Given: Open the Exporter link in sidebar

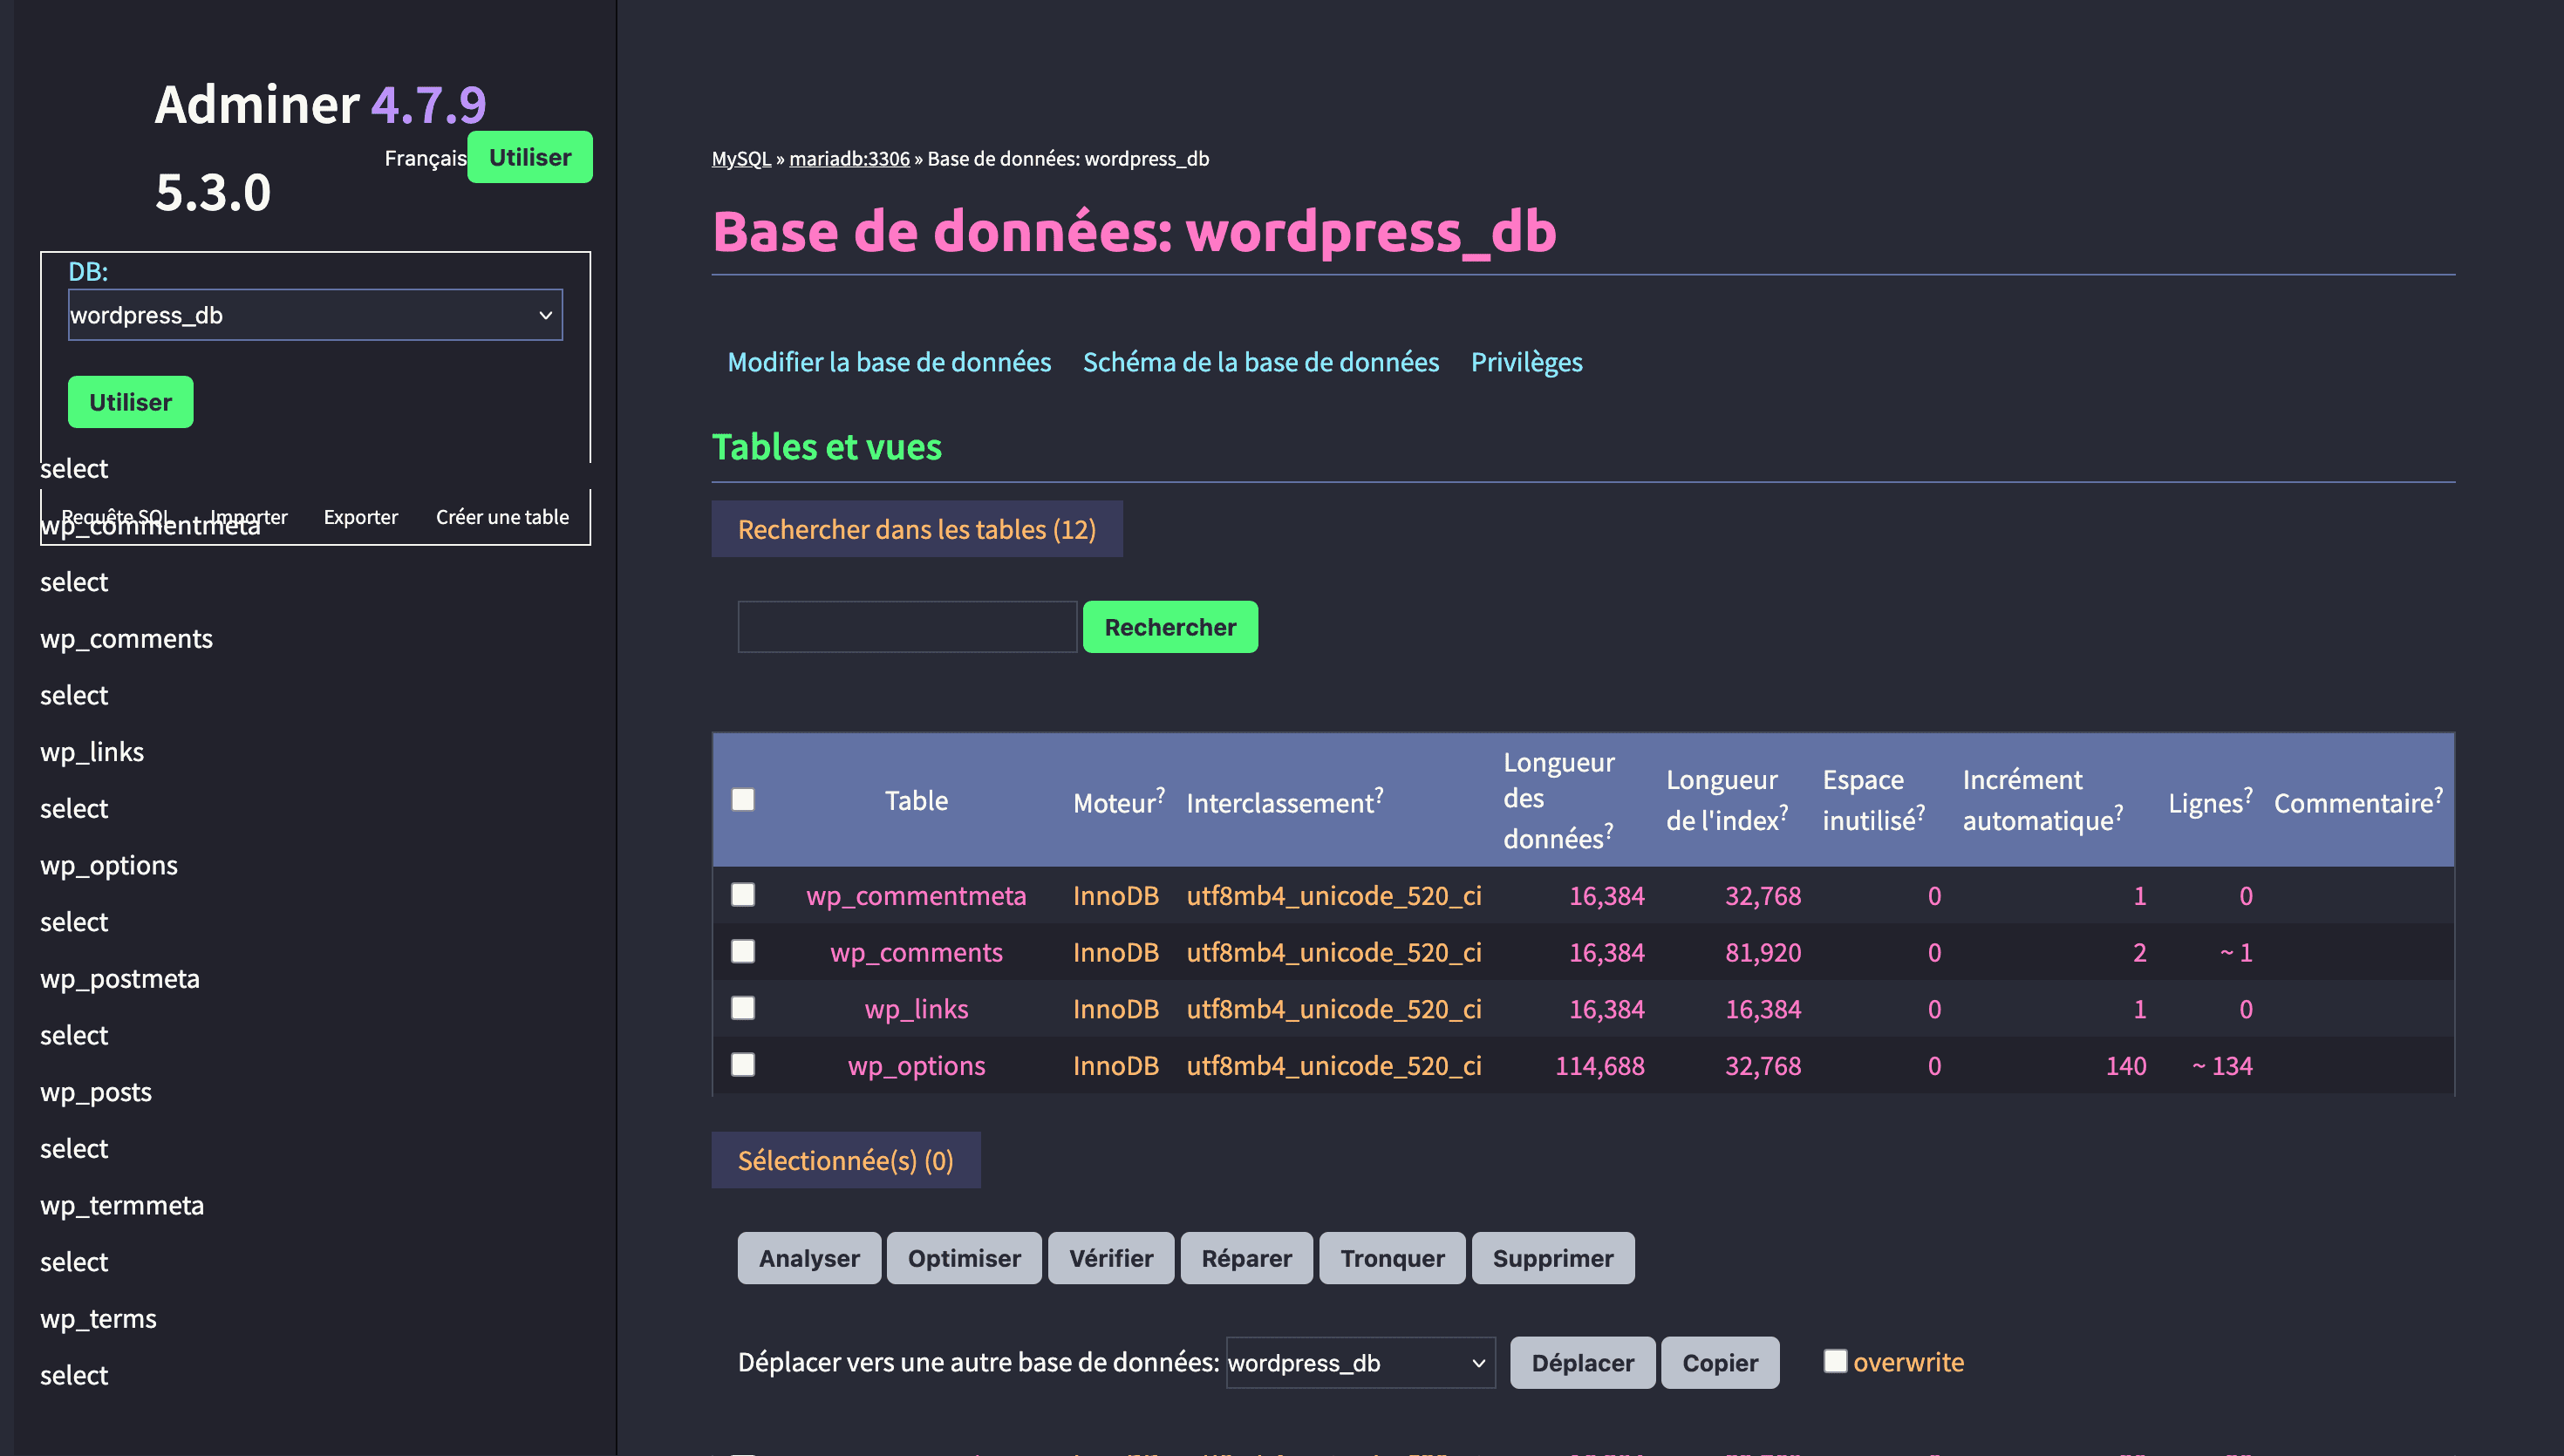Looking at the screenshot, I should [x=360, y=517].
